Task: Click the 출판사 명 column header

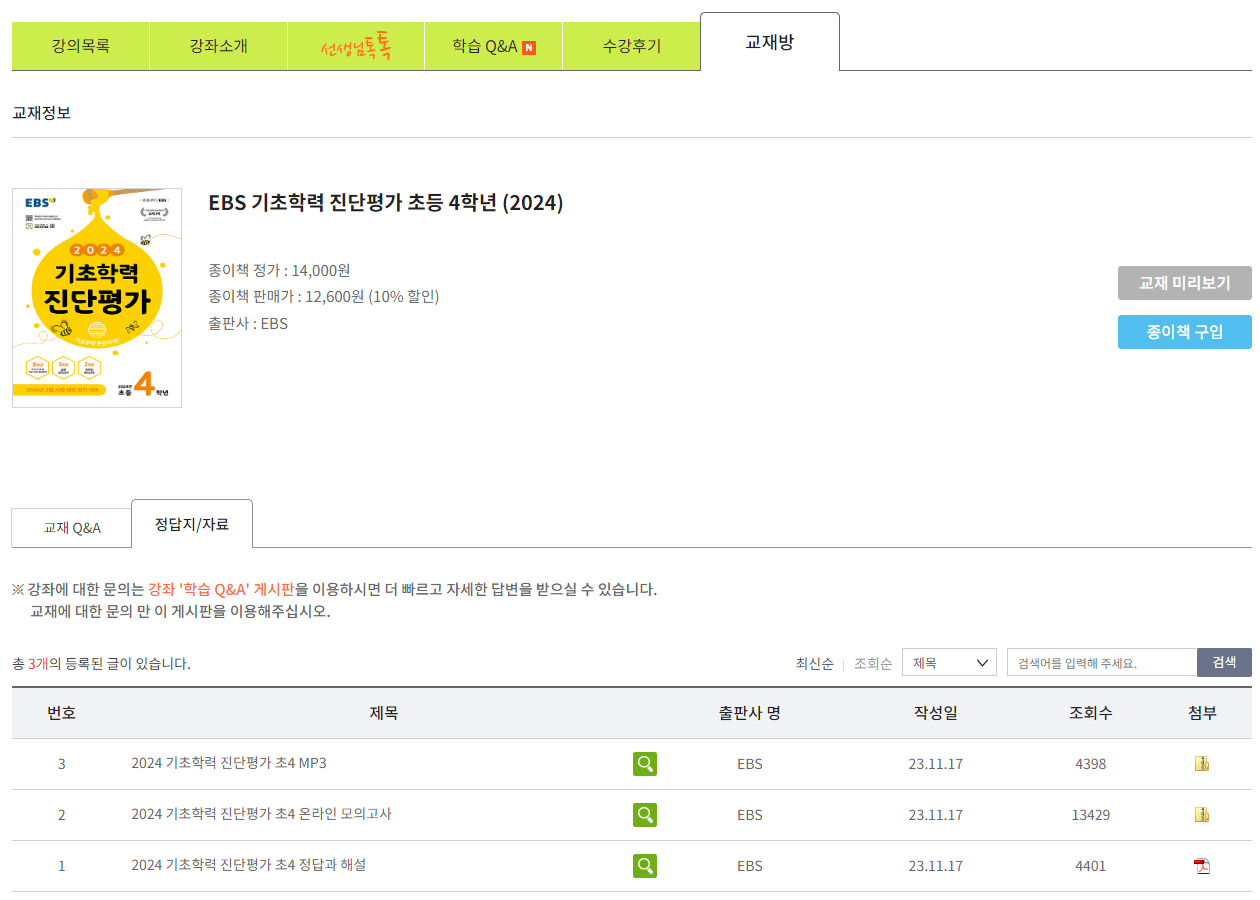Action: pos(749,713)
